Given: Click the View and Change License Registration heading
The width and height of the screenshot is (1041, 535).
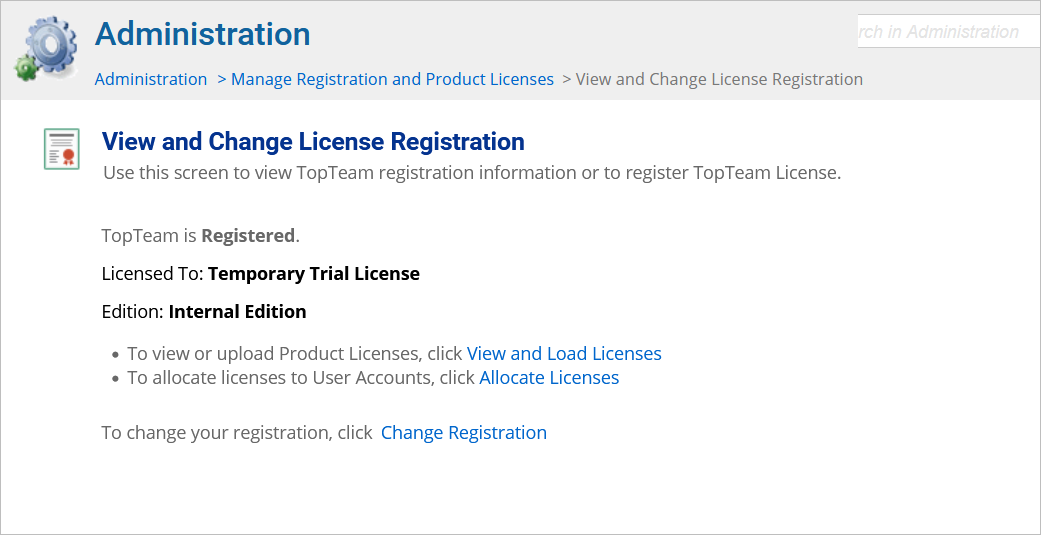Looking at the screenshot, I should pos(313,141).
